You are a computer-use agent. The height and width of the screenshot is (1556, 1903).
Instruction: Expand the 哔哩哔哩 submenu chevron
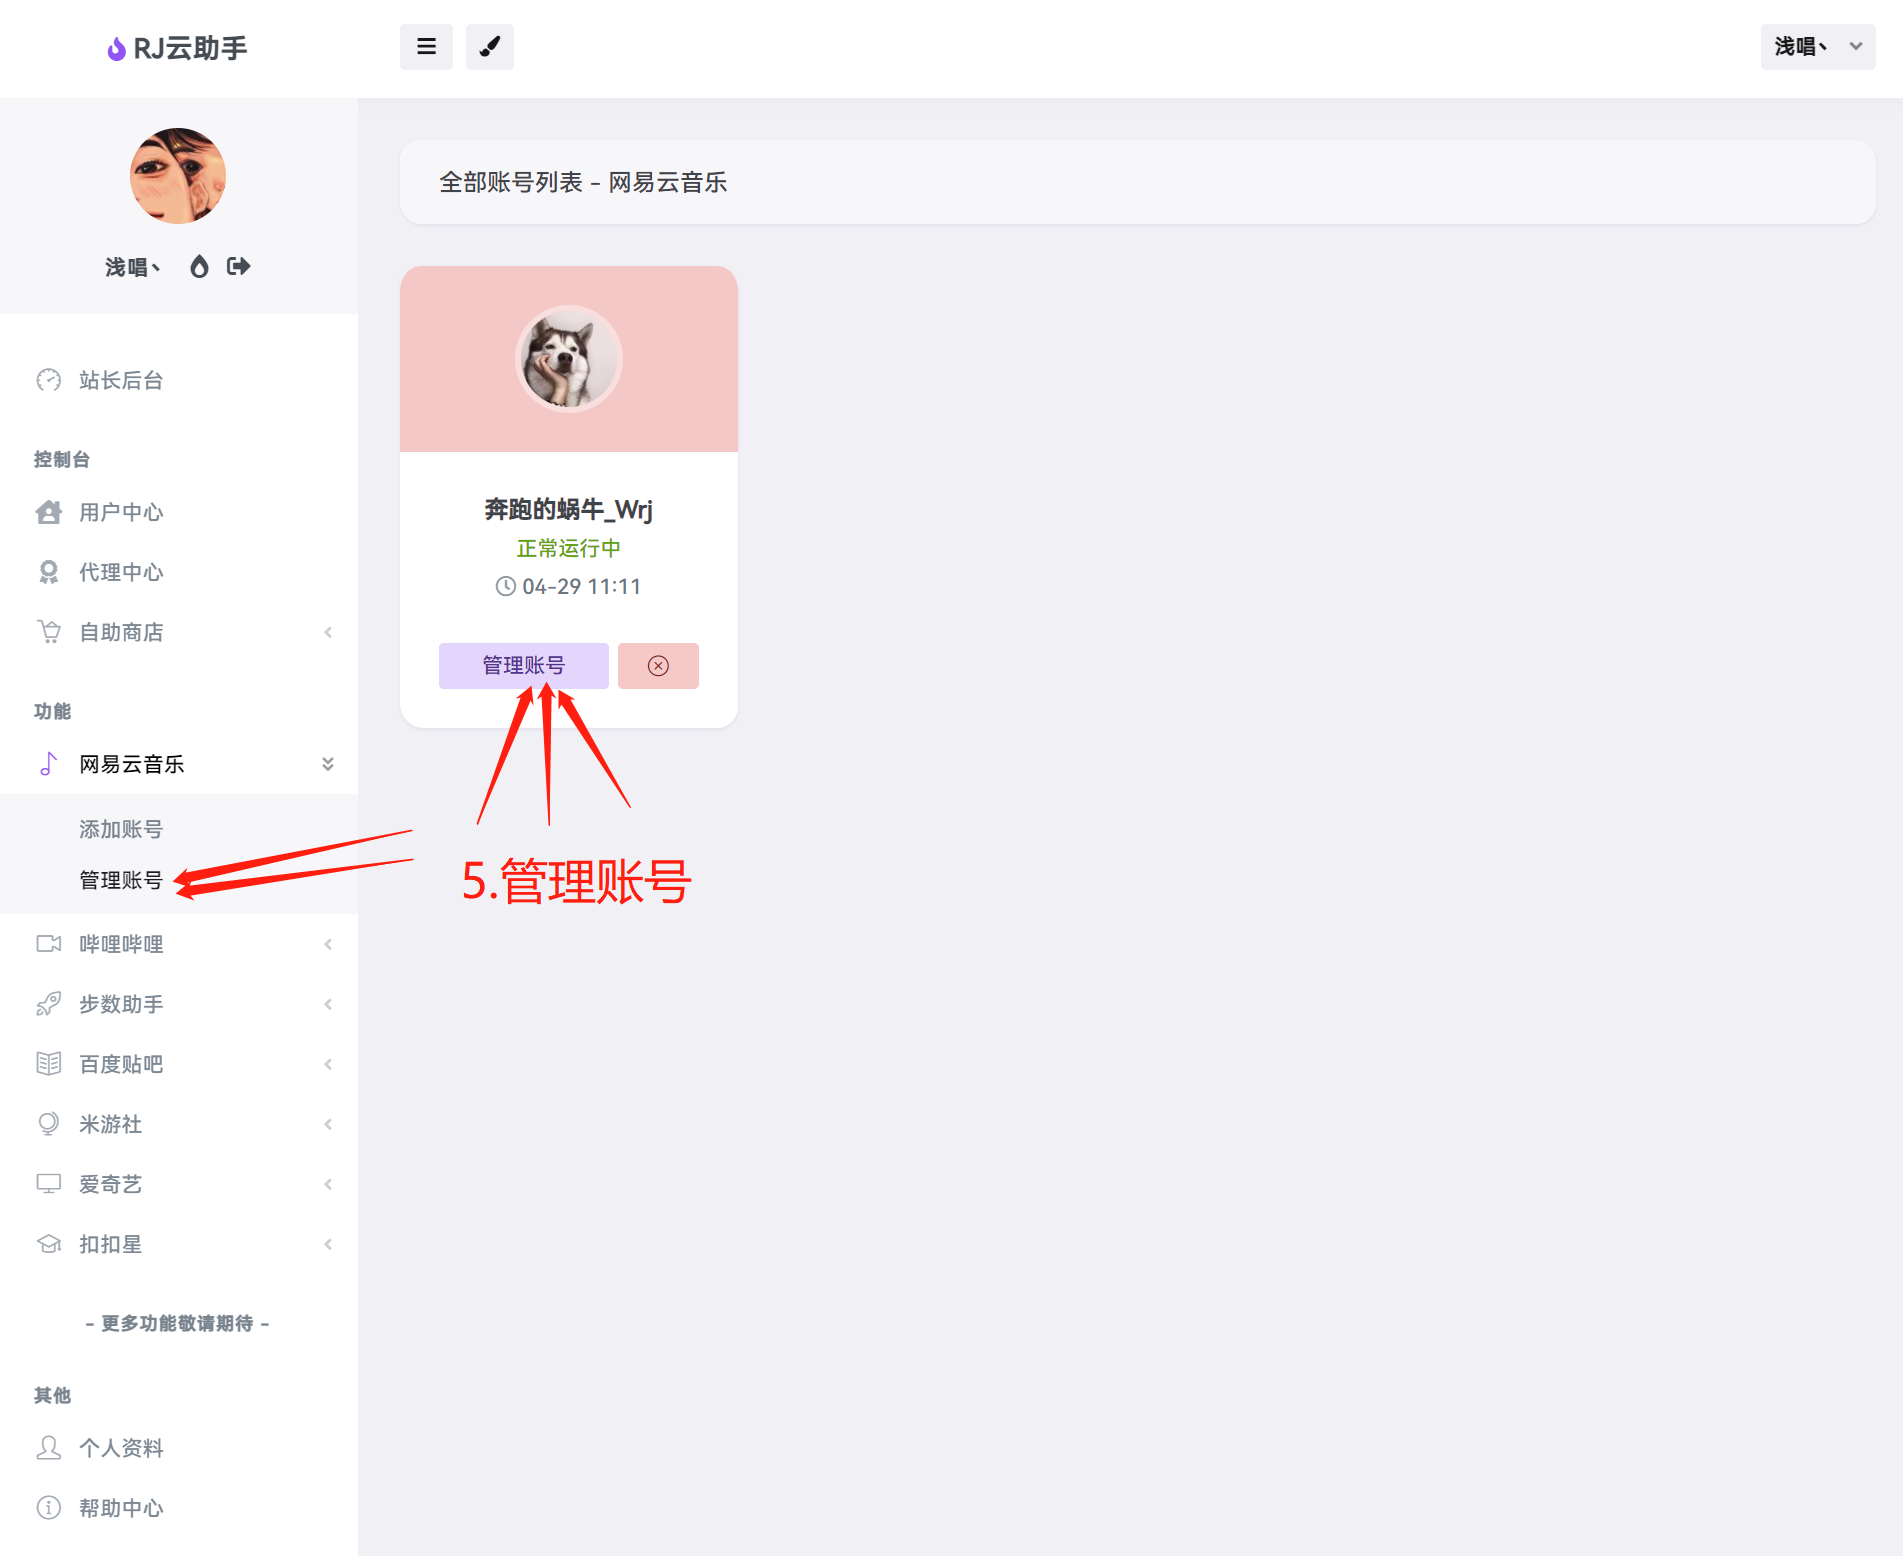(328, 944)
